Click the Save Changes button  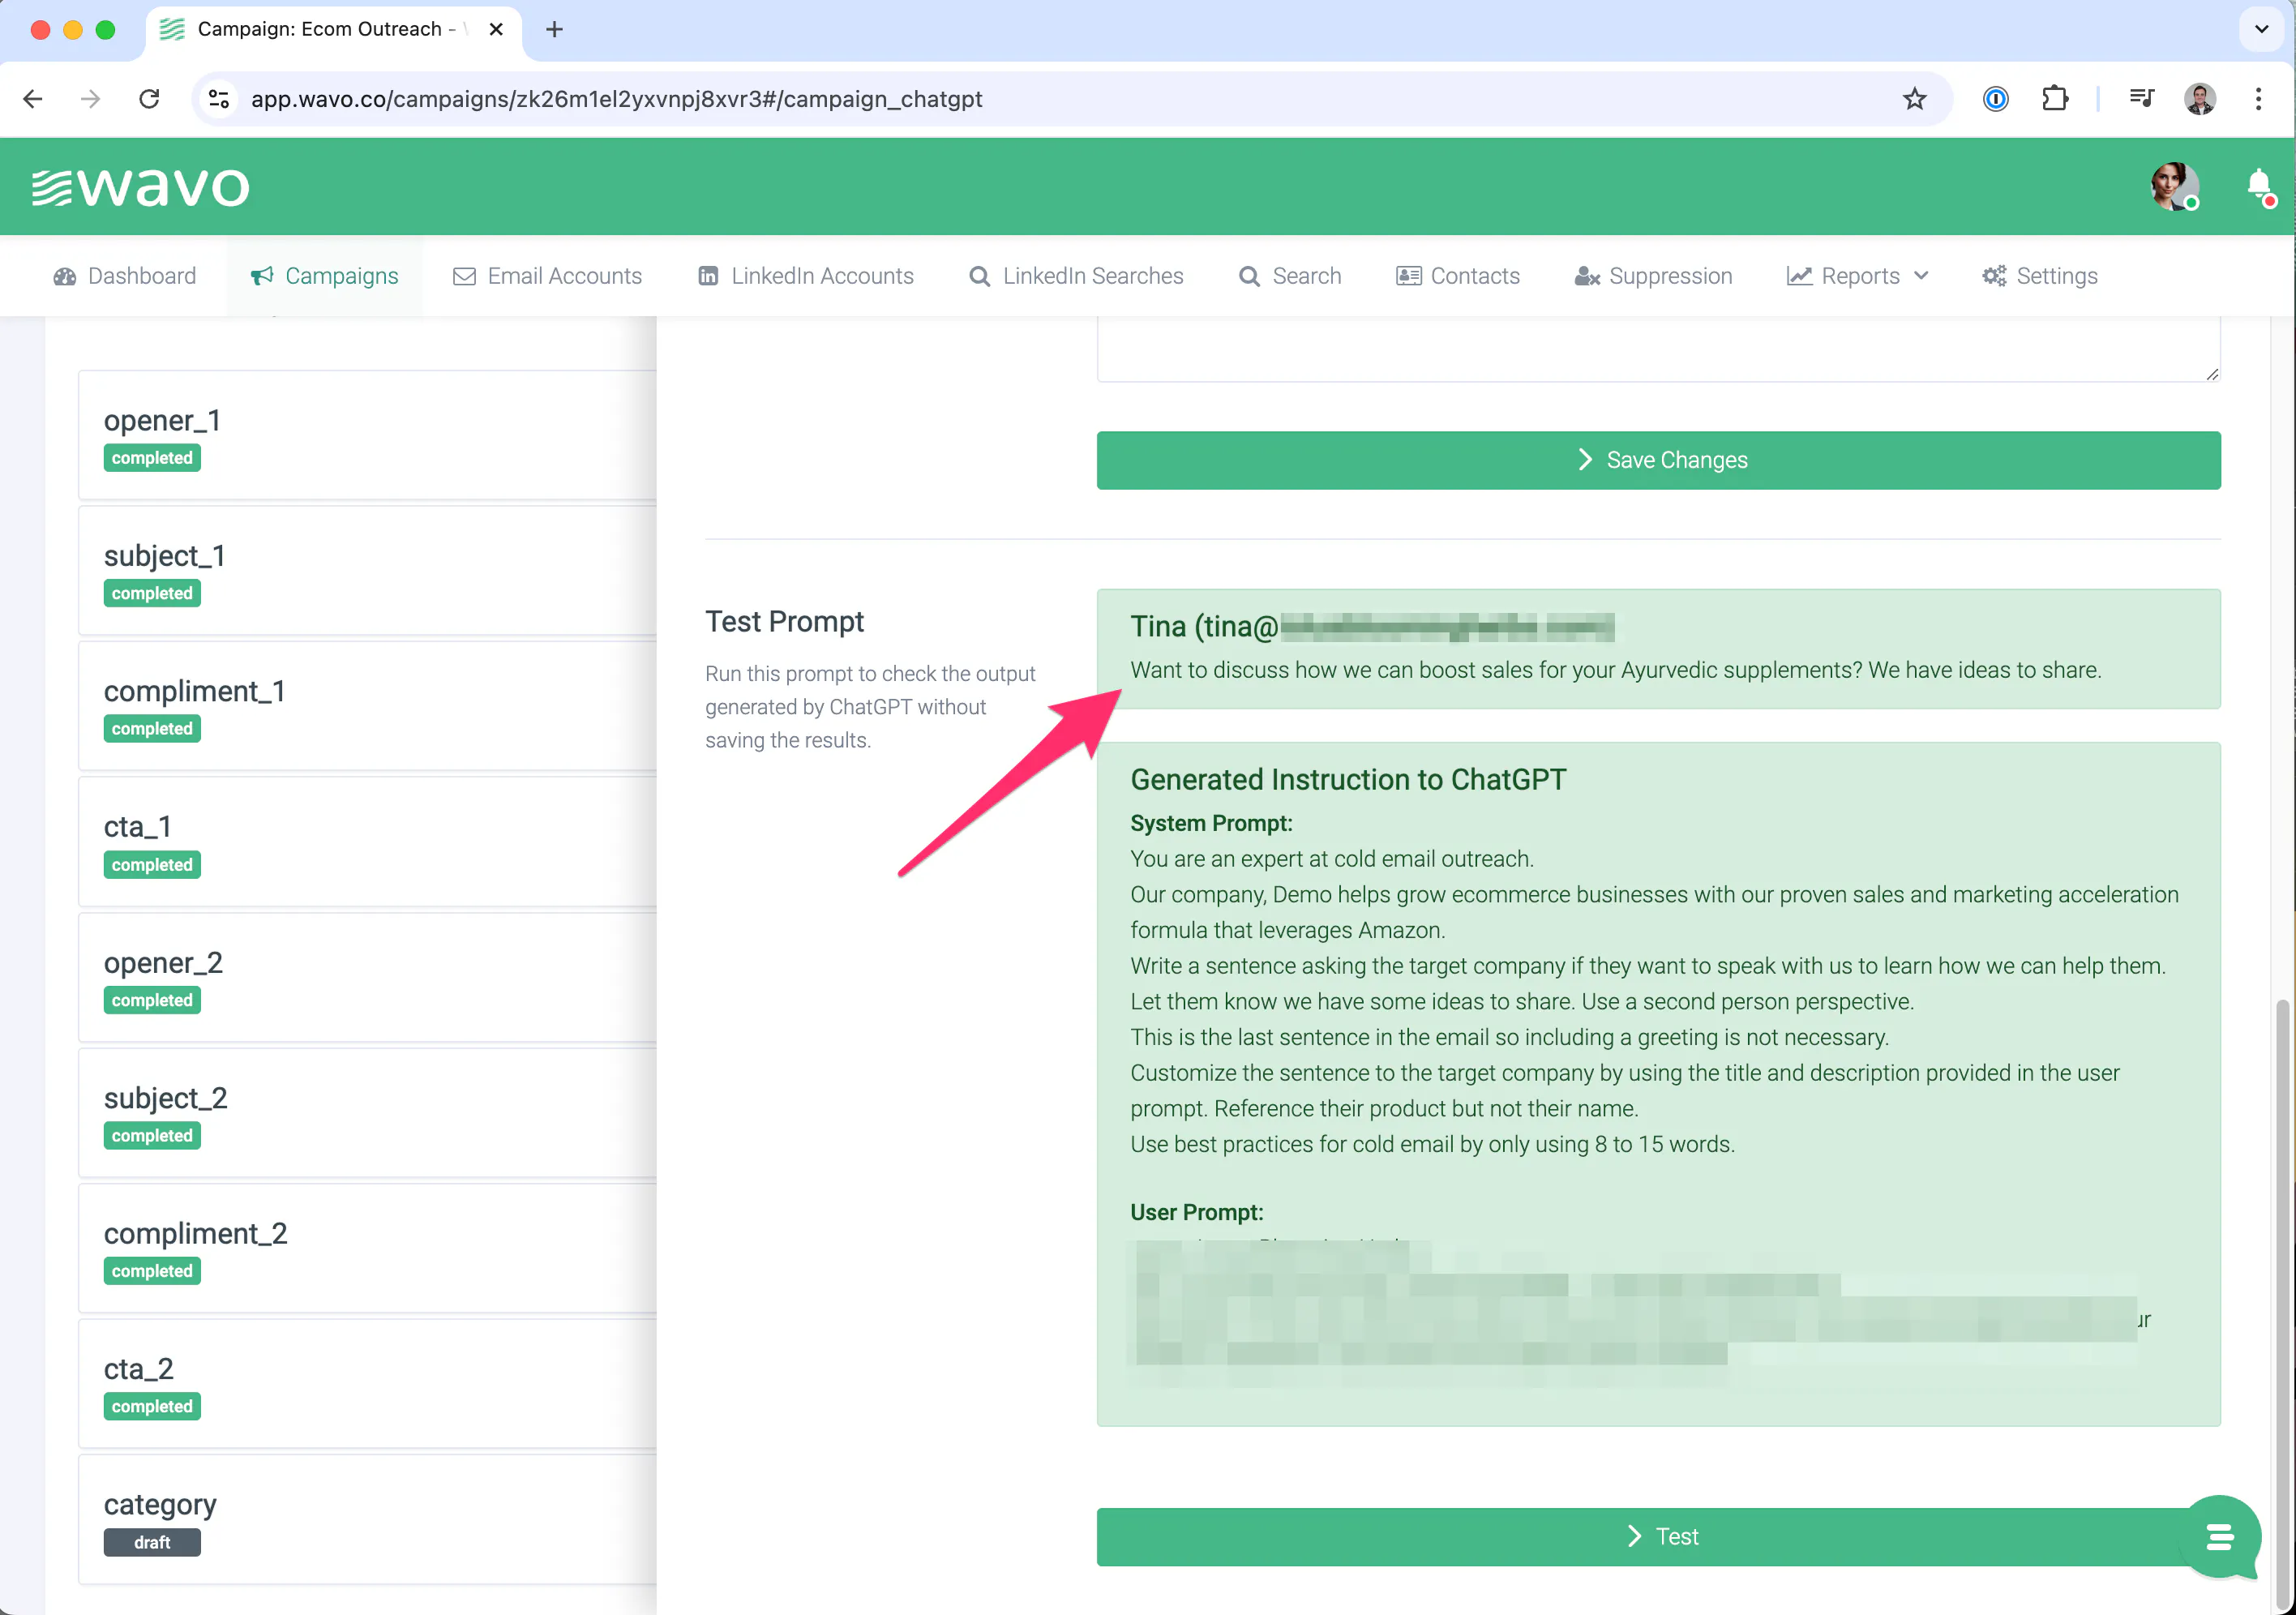pos(1658,460)
